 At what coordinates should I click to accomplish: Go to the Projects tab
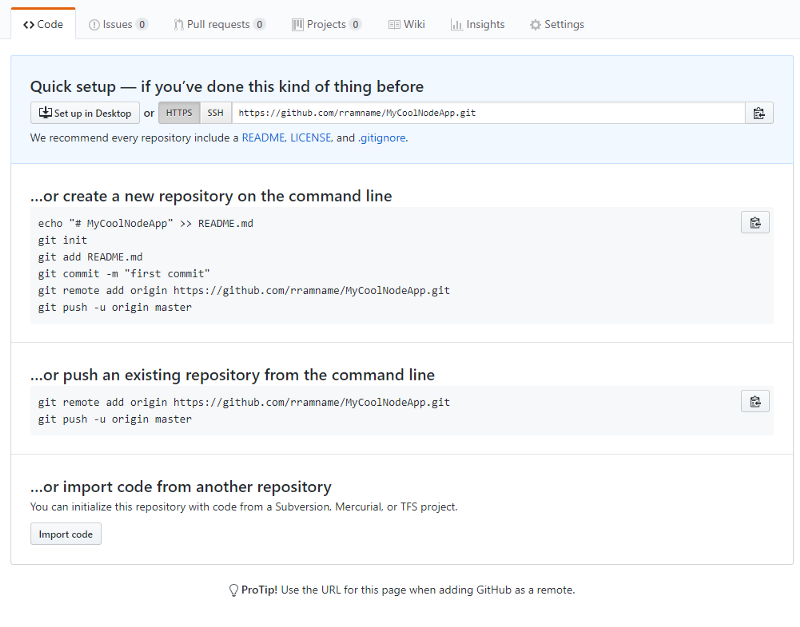[327, 24]
